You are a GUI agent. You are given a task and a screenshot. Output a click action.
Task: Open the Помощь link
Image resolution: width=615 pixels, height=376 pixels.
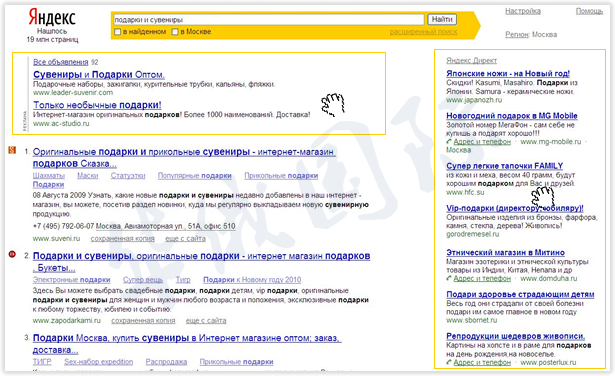tap(589, 11)
